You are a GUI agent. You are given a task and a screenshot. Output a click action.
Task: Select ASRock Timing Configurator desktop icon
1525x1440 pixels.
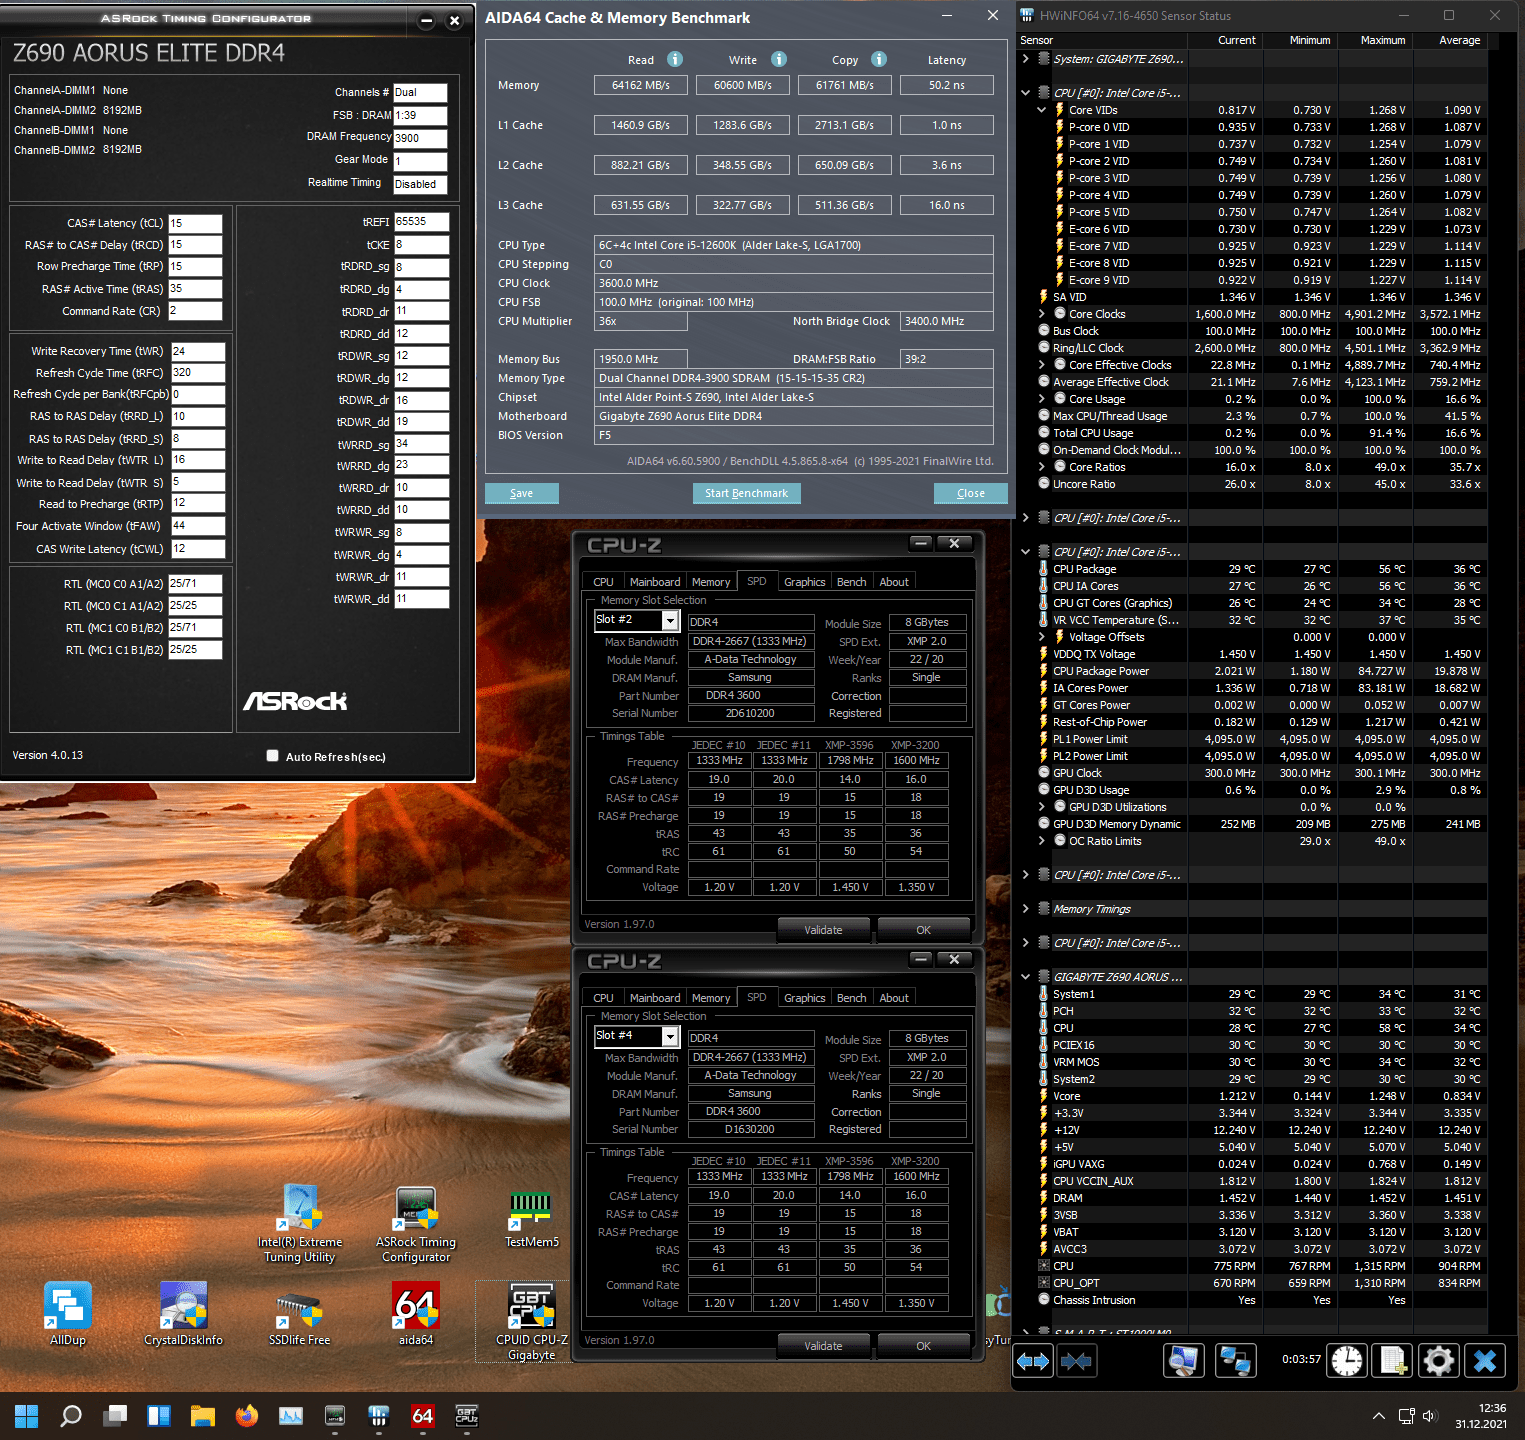(416, 1224)
